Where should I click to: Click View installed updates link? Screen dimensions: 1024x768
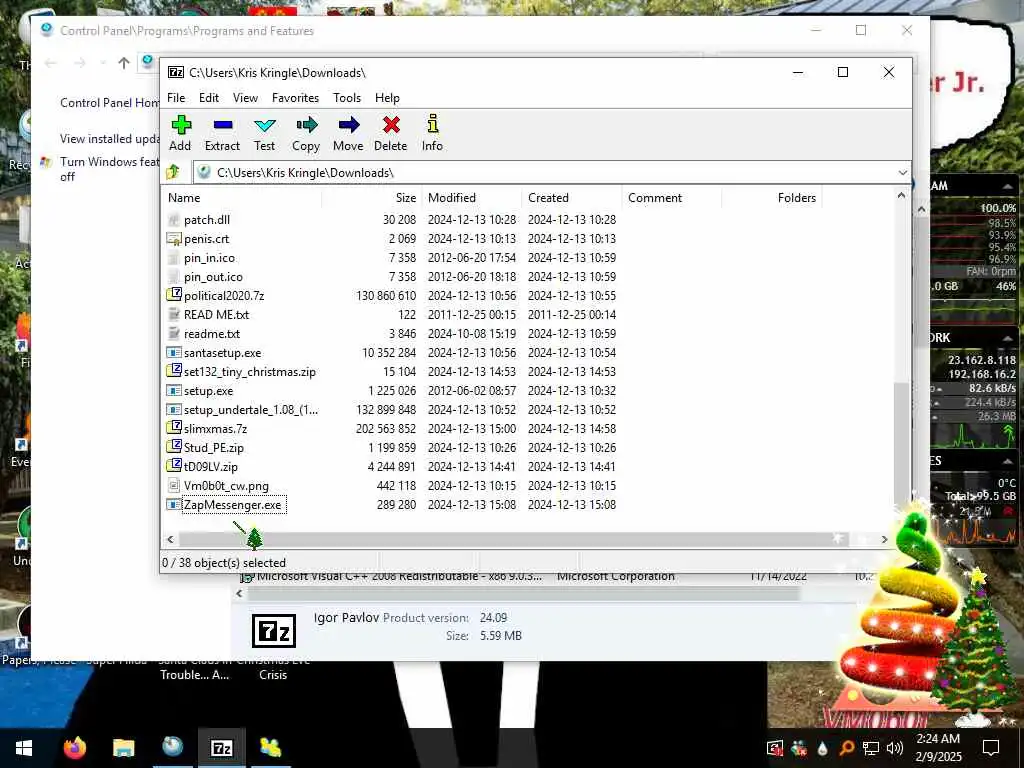click(109, 138)
